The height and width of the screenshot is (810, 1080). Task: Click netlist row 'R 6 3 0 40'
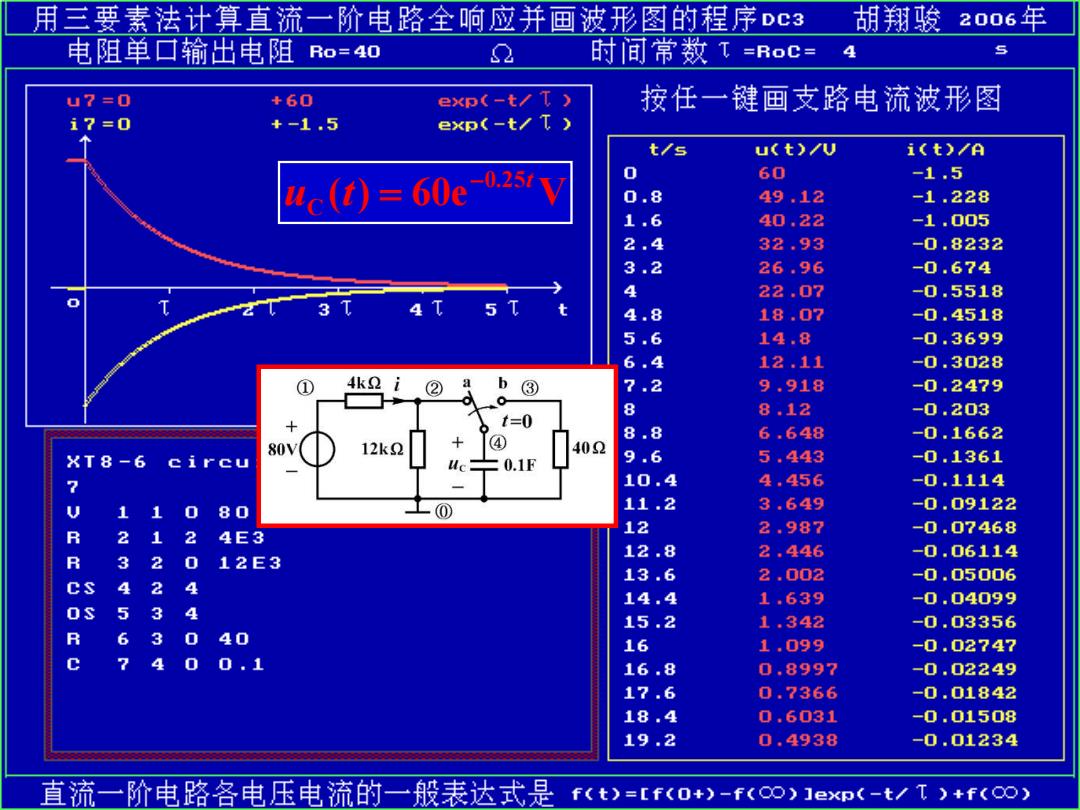pos(157,638)
